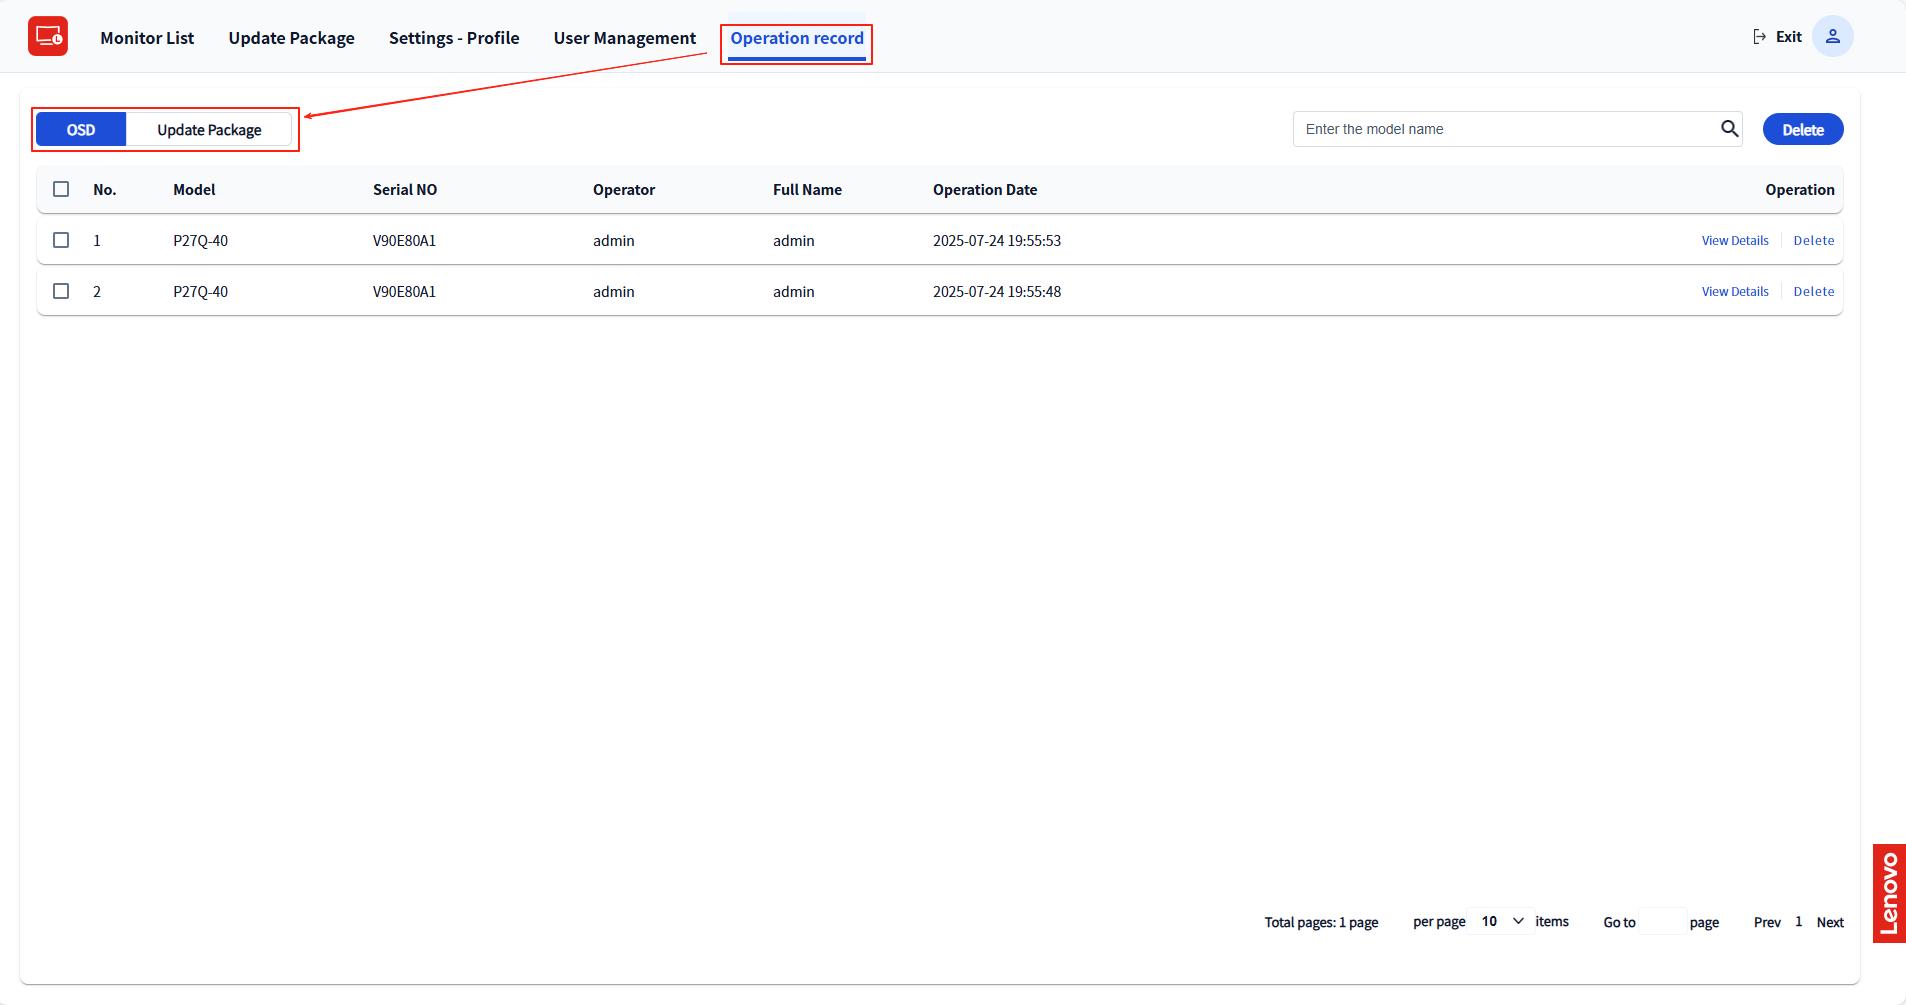Toggle the select-all header checkbox
This screenshot has width=1906, height=1005.
[61, 189]
